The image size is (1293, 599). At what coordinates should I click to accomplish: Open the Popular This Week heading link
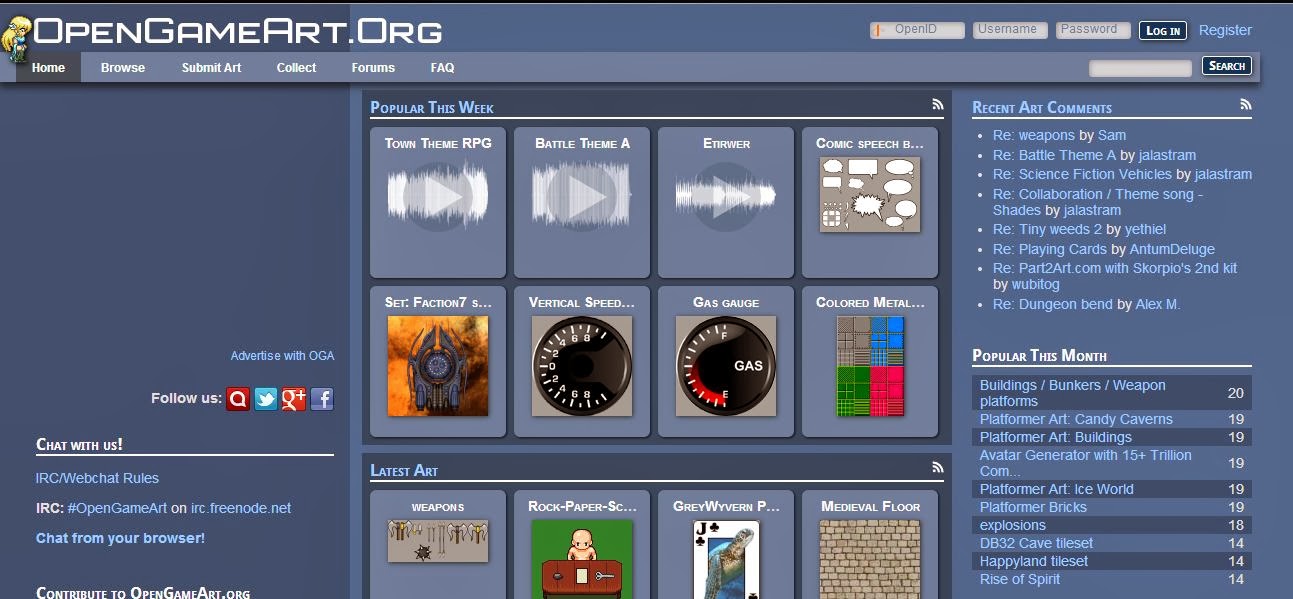(432, 108)
